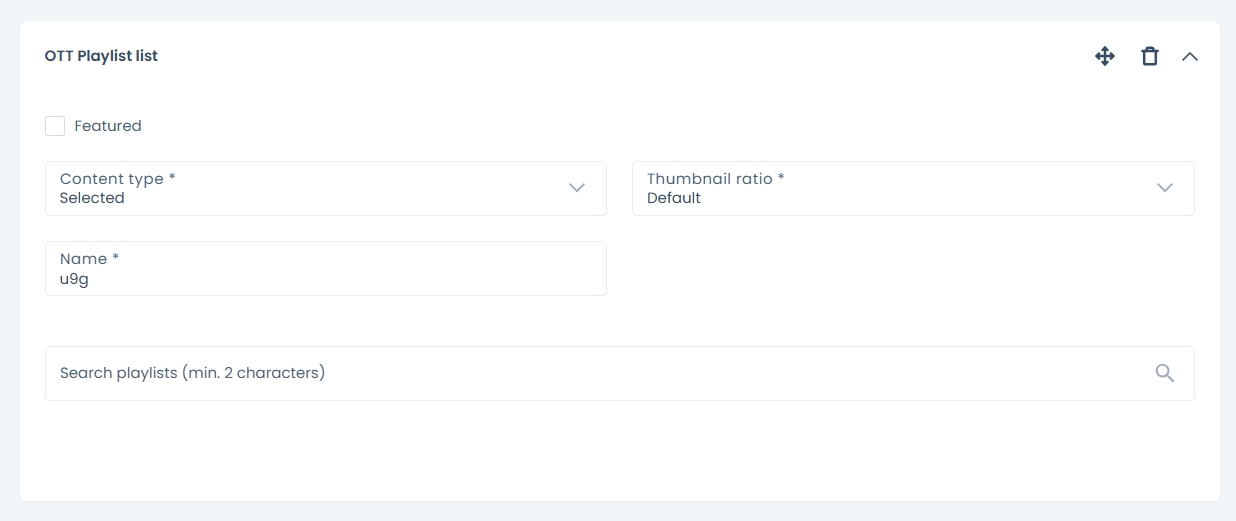Collapse the OTT Playlist list panel
Image resolution: width=1236 pixels, height=521 pixels.
pyautogui.click(x=1189, y=56)
